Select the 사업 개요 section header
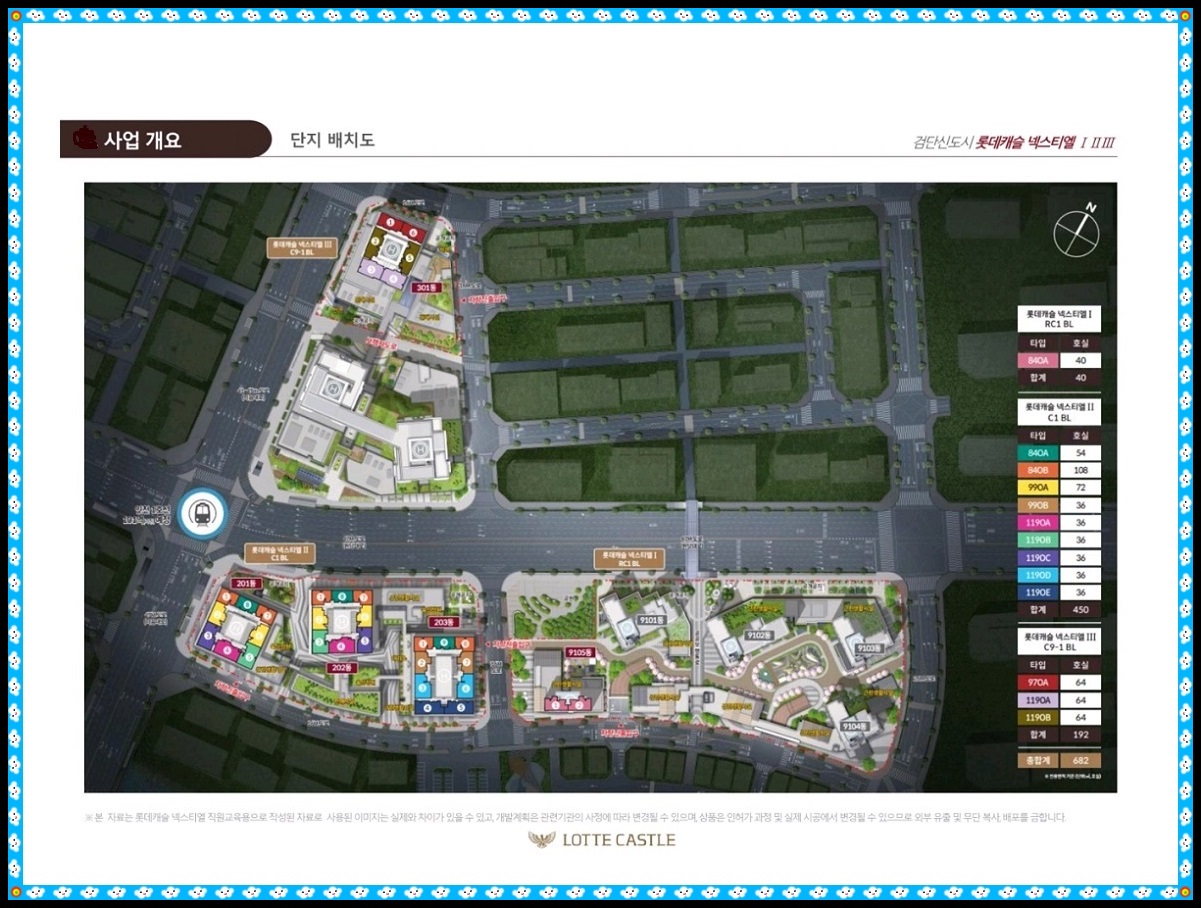The width and height of the screenshot is (1201, 908). pyautogui.click(x=165, y=139)
